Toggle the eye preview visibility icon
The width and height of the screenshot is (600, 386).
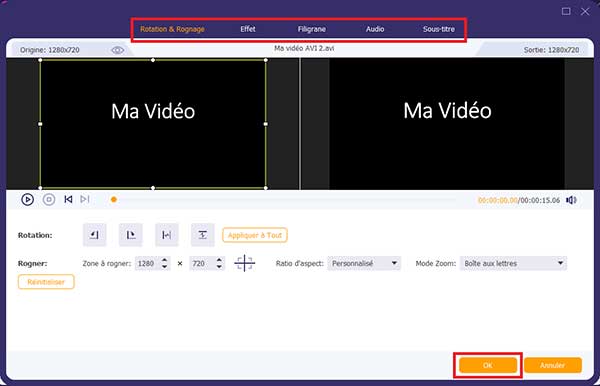(x=117, y=50)
